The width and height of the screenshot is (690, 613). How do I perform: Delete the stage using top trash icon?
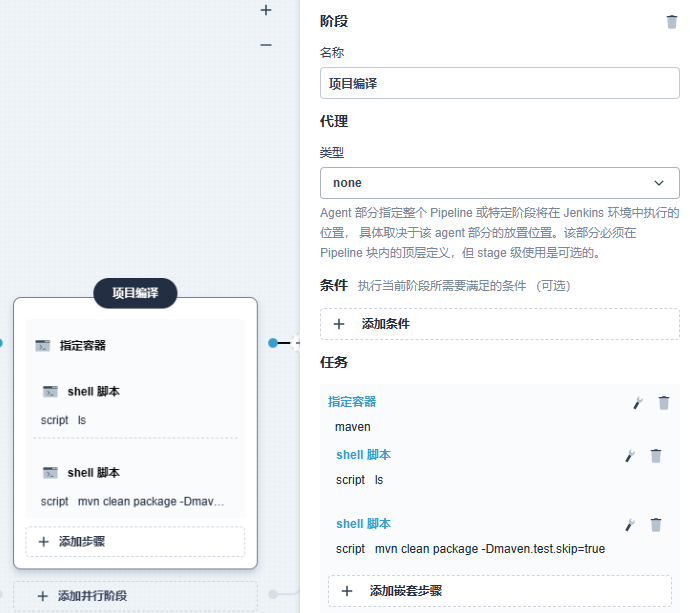coord(671,22)
